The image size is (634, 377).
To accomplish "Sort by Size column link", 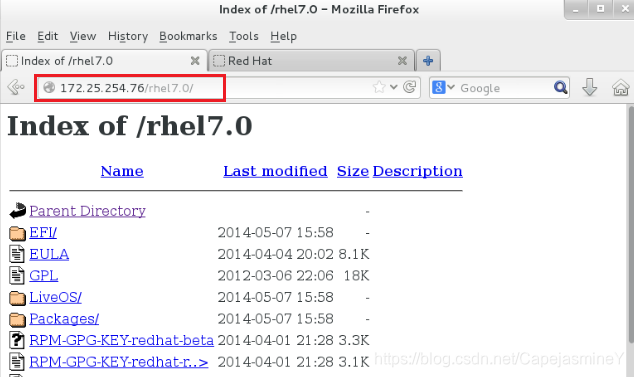I will click(x=353, y=171).
